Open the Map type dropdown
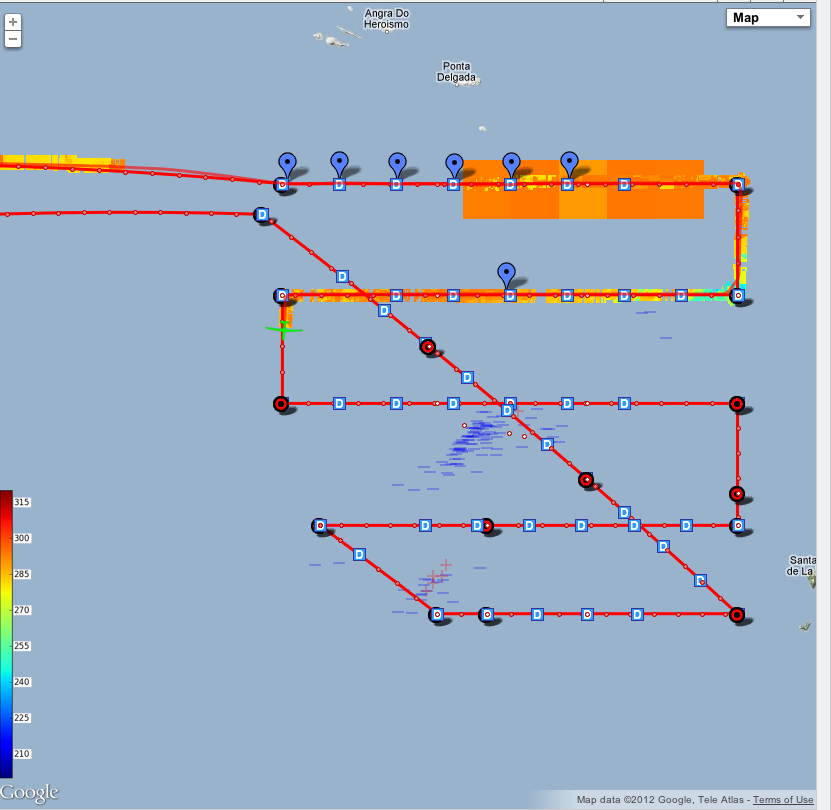Viewport: 831px width, 810px height. [x=767, y=18]
